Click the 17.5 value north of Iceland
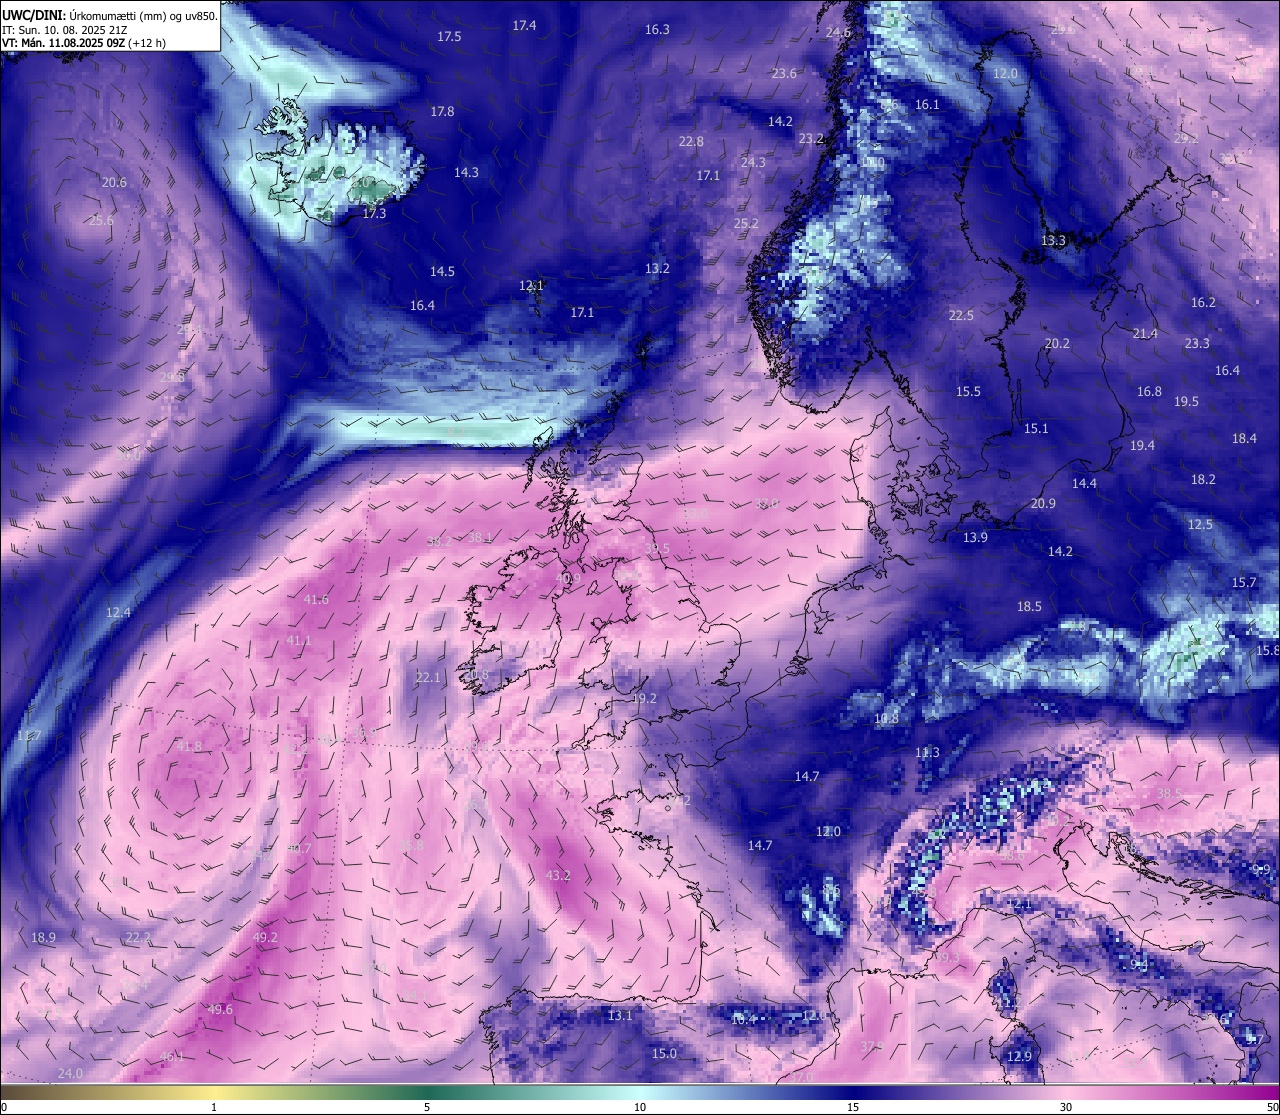The image size is (1280, 1115). pos(449,37)
